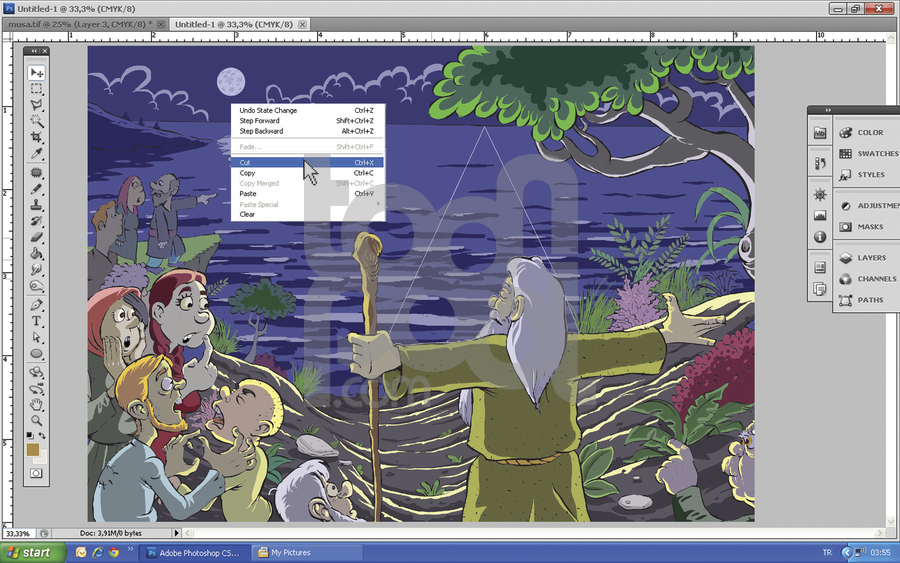Image resolution: width=900 pixels, height=563 pixels.
Task: Open the Styles panel
Action: [867, 175]
